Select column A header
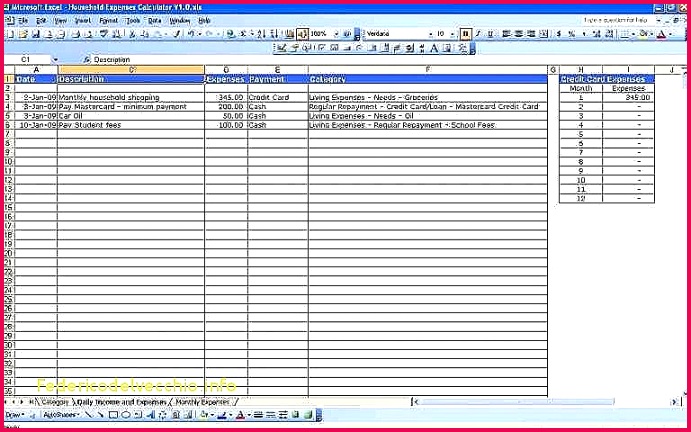The image size is (691, 432). (x=36, y=70)
